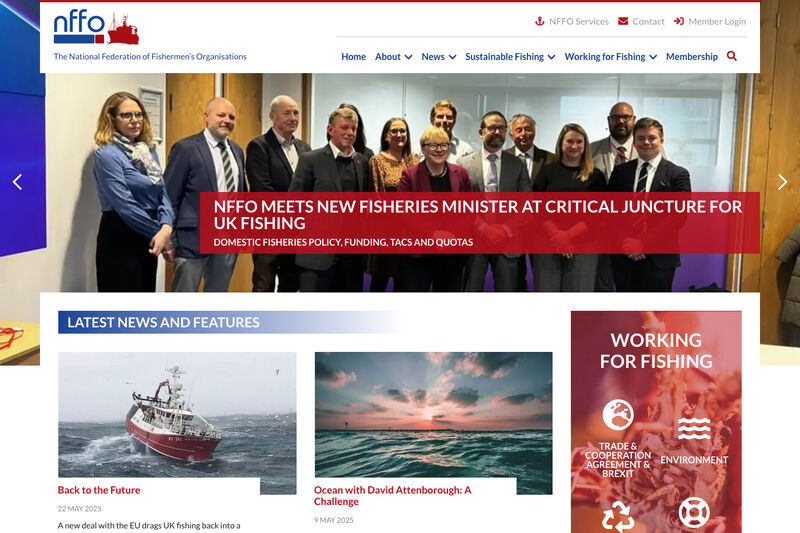Expand the About dropdown menu
Viewport: 800px width, 533px height.
tap(393, 57)
